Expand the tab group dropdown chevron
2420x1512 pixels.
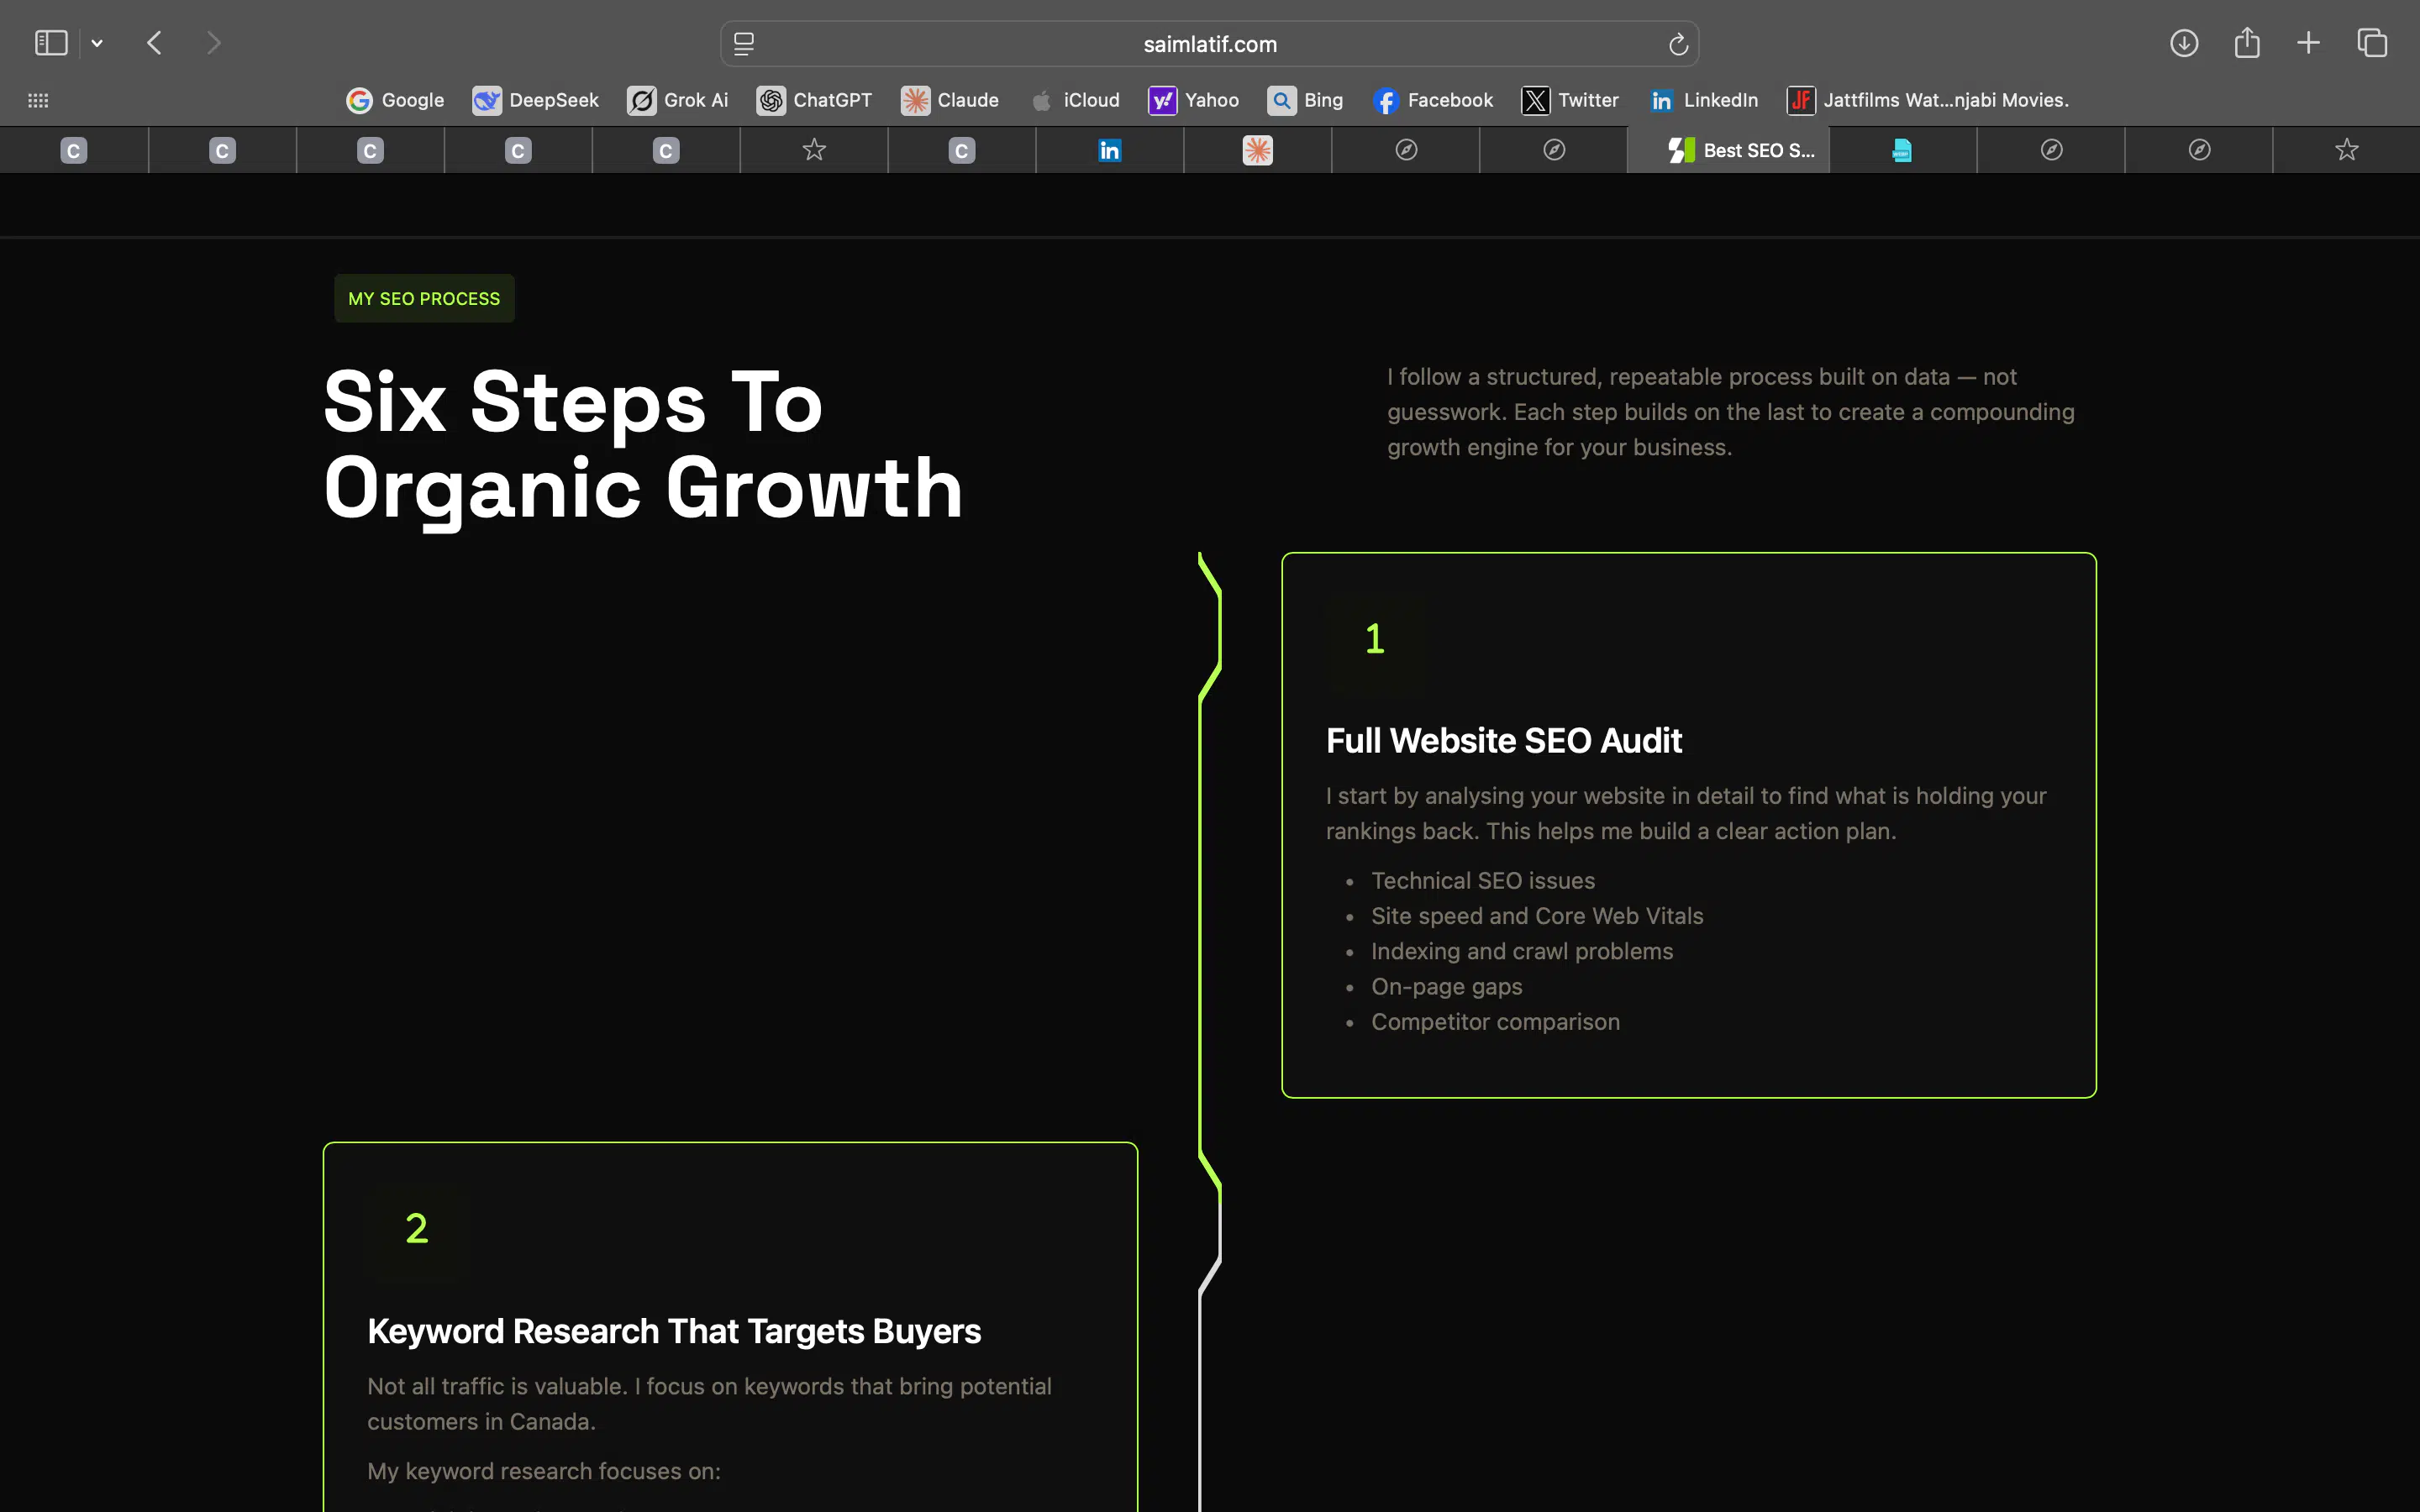click(97, 43)
